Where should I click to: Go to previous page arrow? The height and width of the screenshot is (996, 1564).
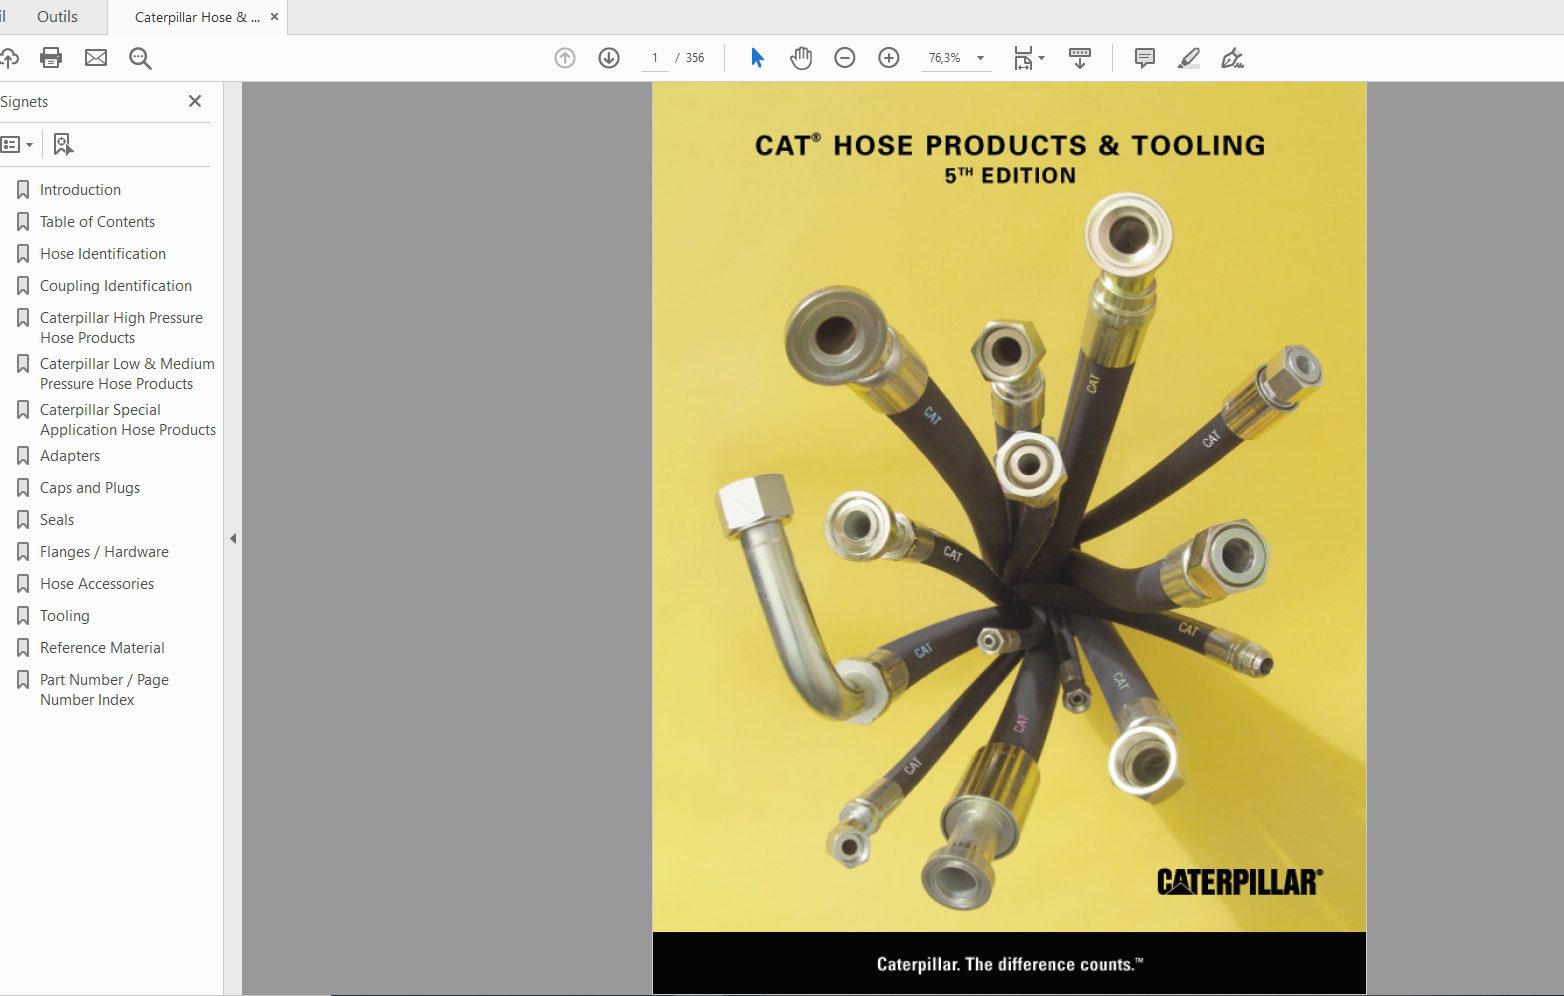[x=565, y=58]
